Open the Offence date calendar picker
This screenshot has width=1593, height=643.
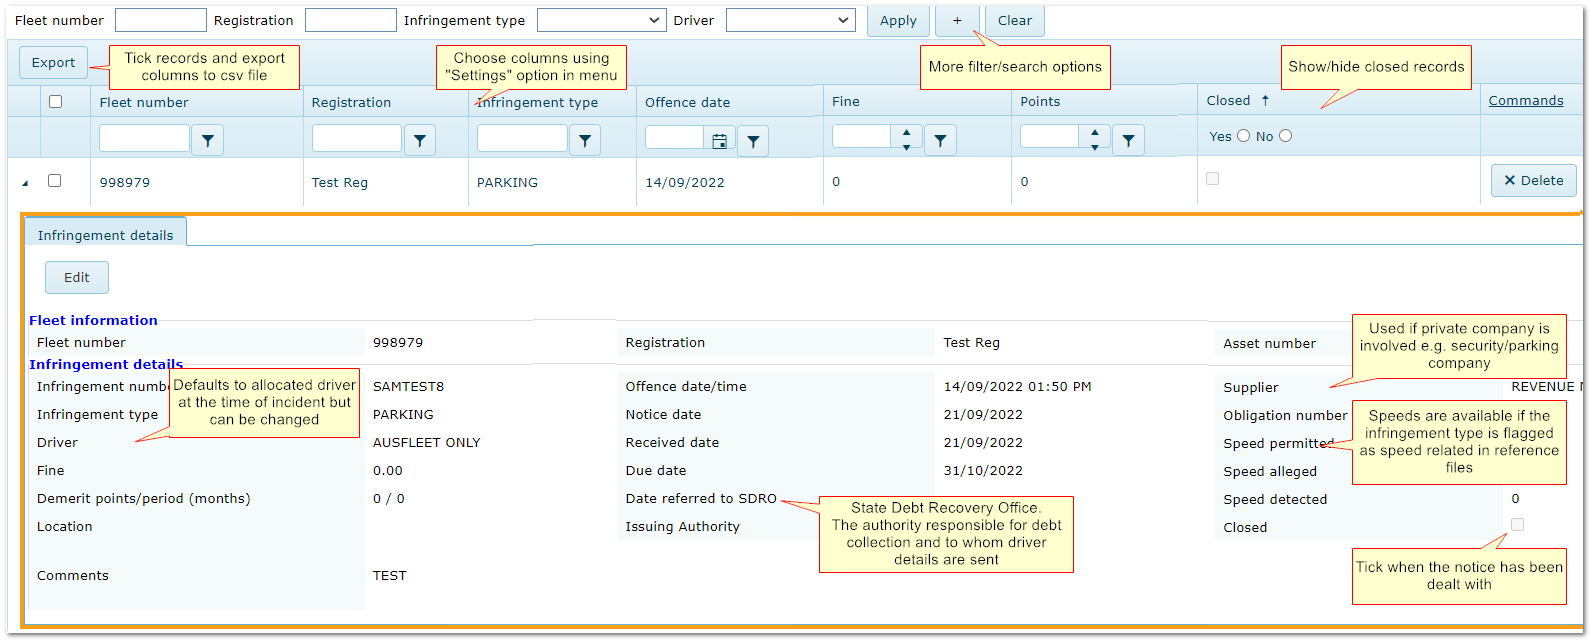pos(719,141)
